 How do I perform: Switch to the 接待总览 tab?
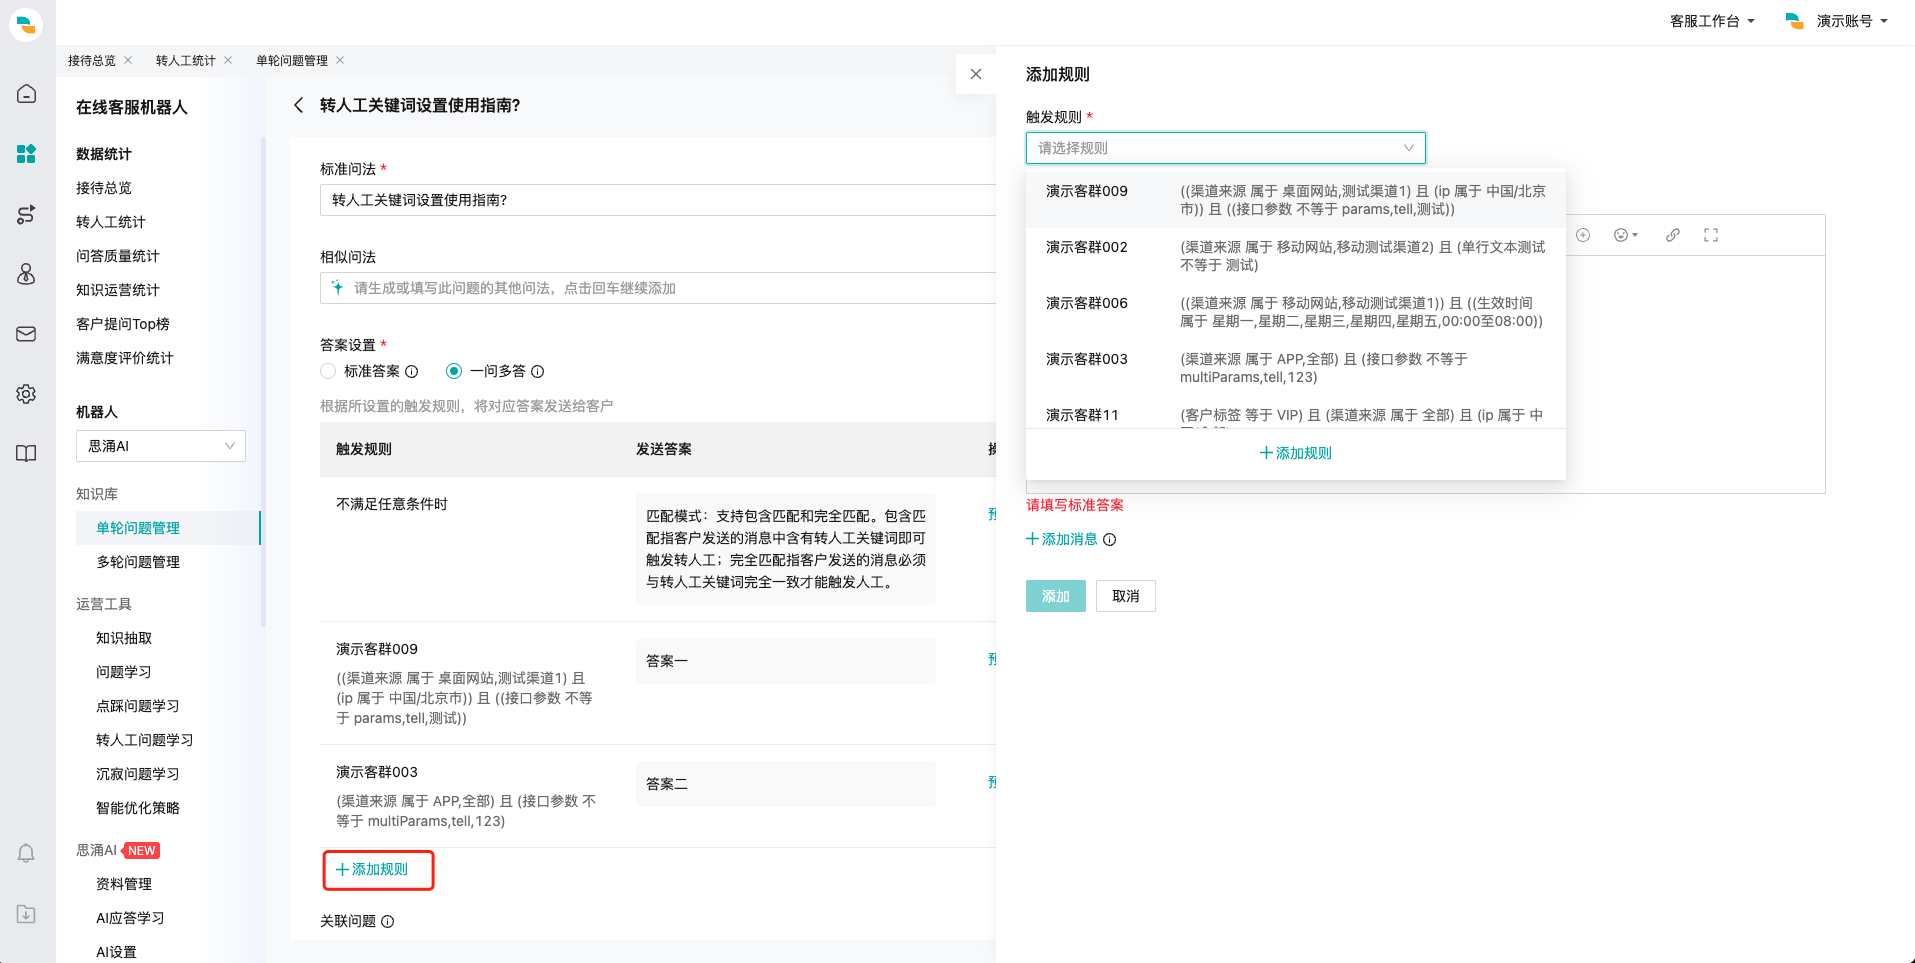click(x=92, y=60)
